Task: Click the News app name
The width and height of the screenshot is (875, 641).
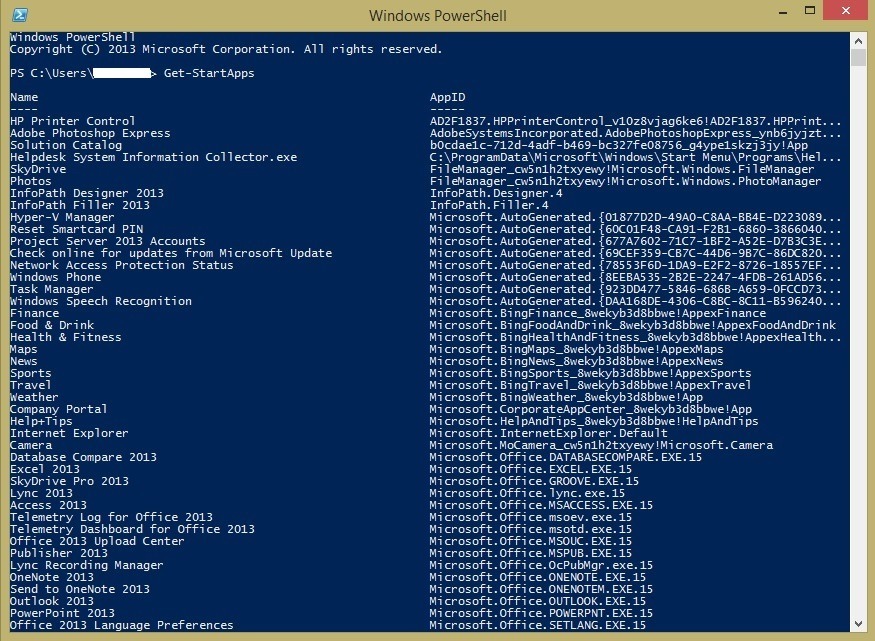Action: [24, 361]
